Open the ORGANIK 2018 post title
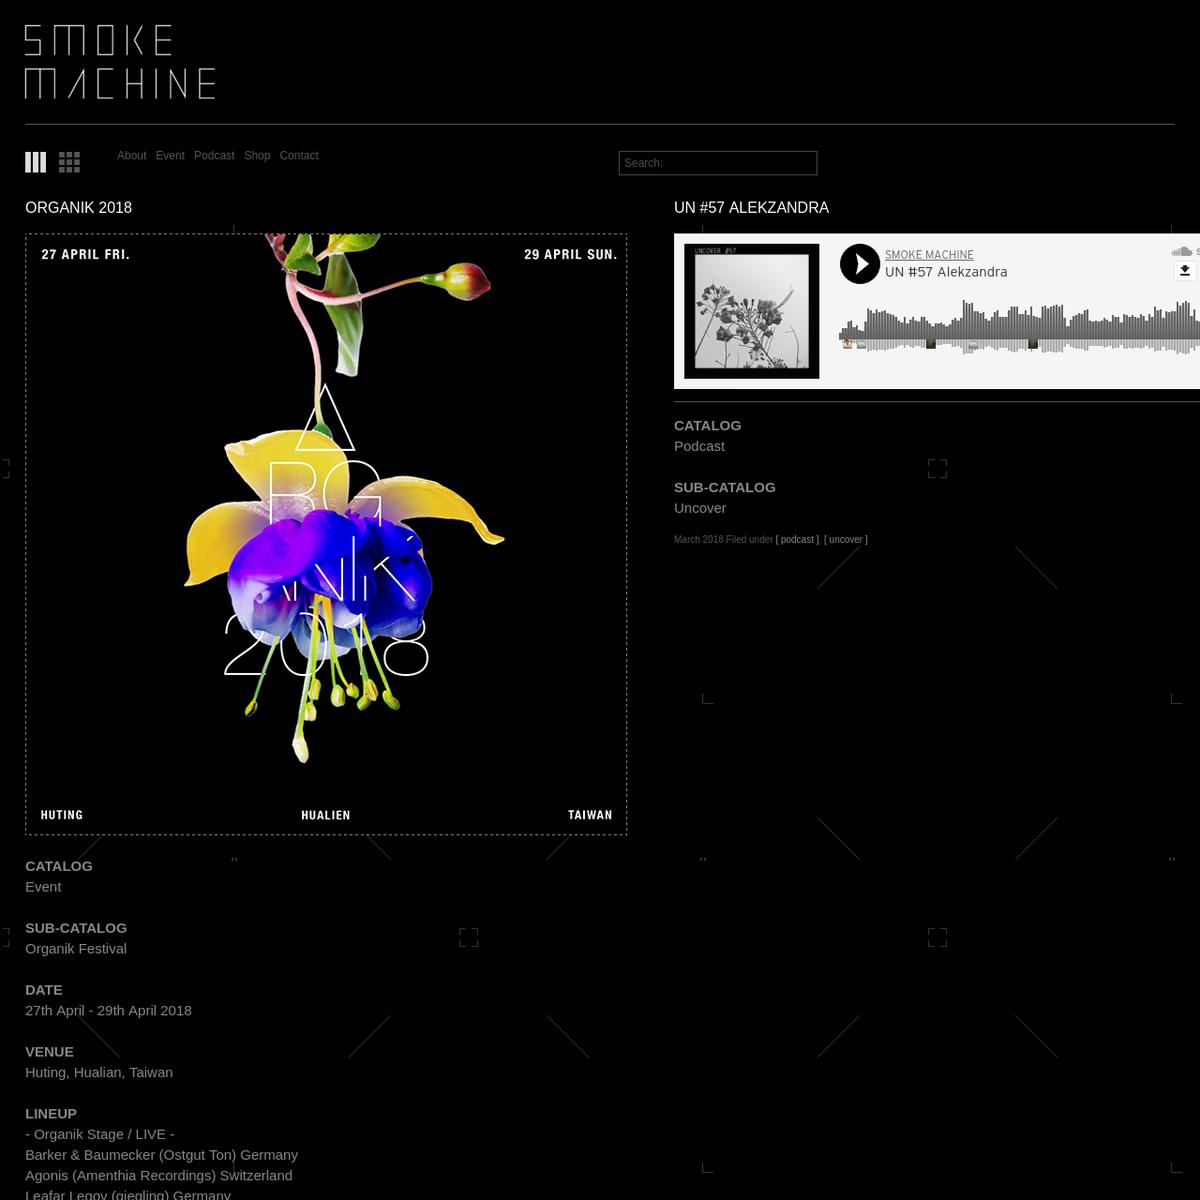The height and width of the screenshot is (1200, 1200). coord(78,208)
